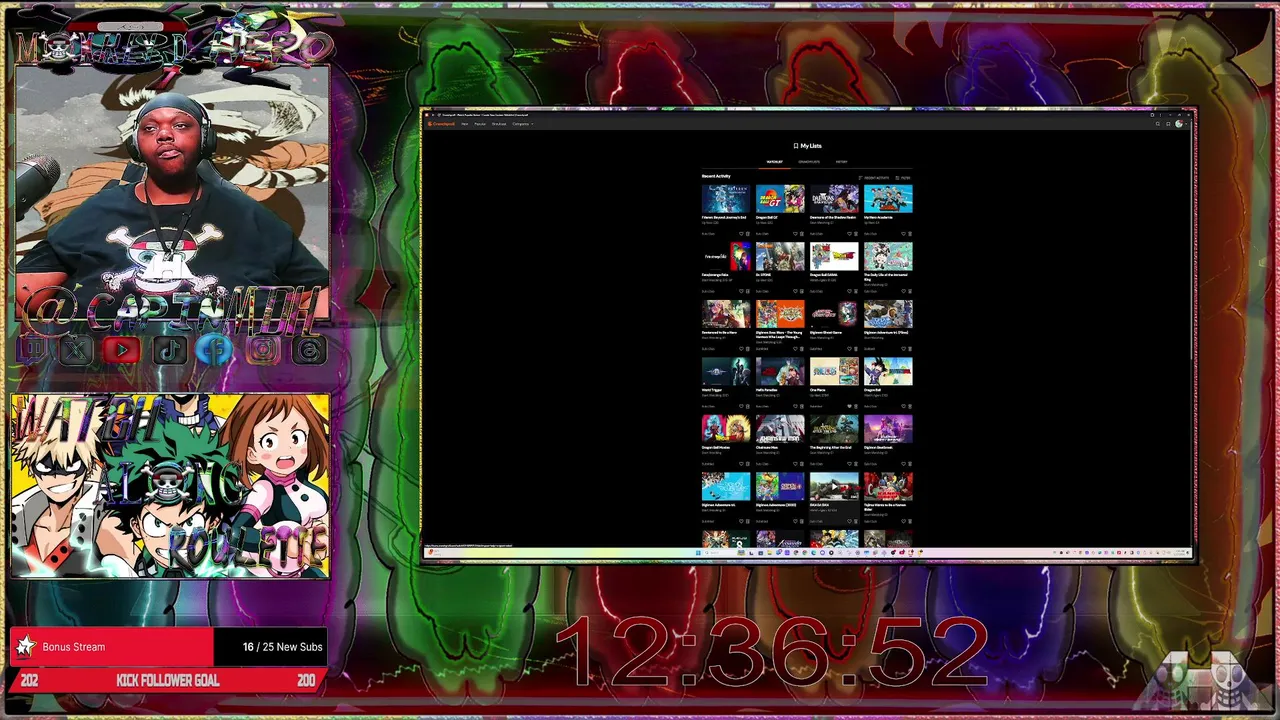Open the One Piece thumbnail

click(x=834, y=371)
